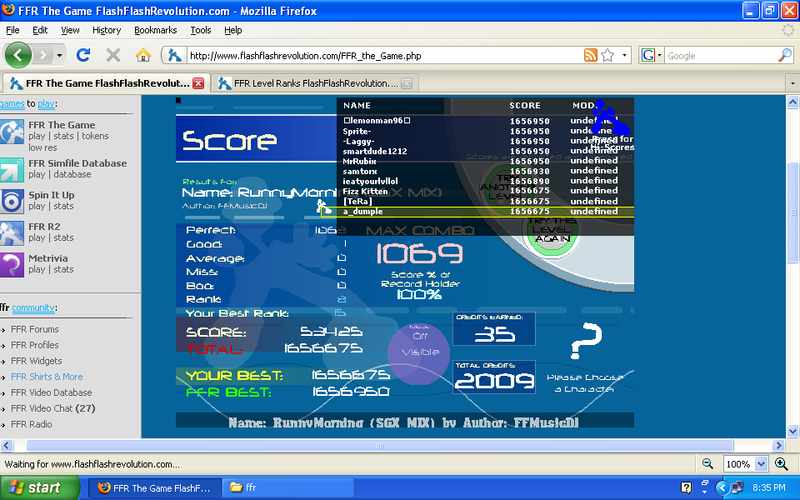Screen dimensions: 800x500
Task: Click the FFR The Game sidebar icon
Action: pyautogui.click(x=12, y=131)
